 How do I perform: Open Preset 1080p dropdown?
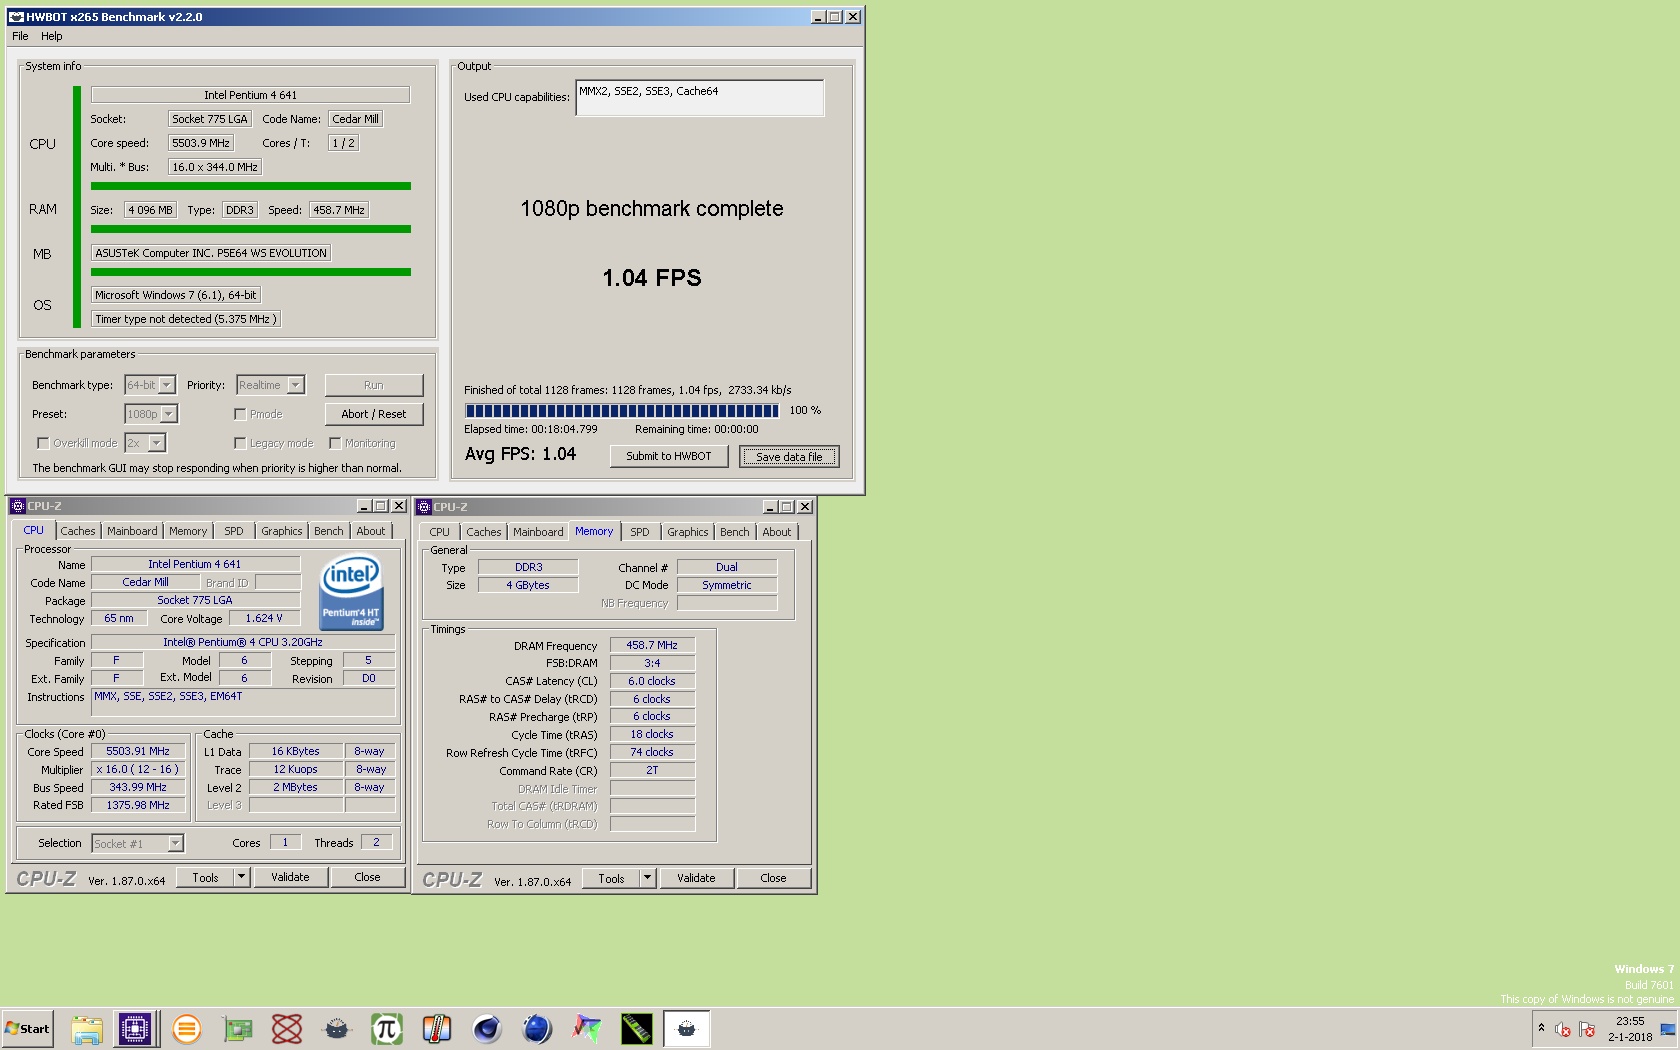pos(151,414)
